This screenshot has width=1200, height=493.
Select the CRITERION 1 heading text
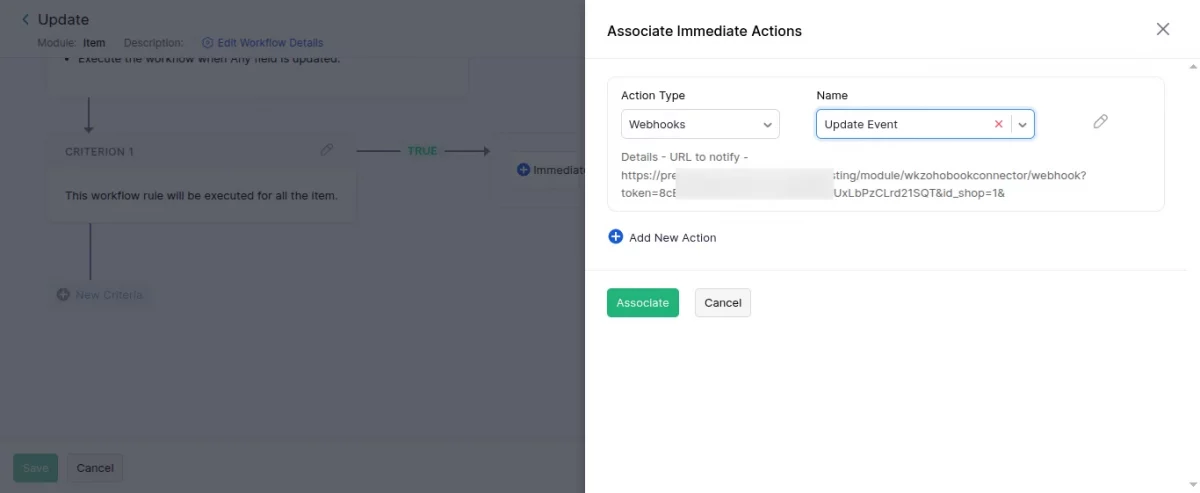click(99, 152)
